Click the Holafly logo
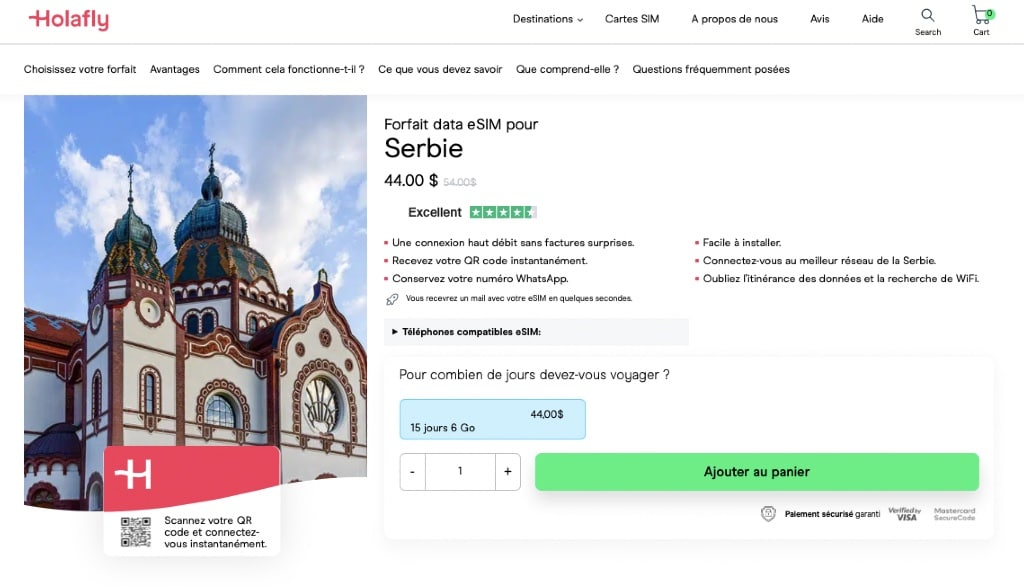This screenshot has height=586, width=1024. click(x=67, y=20)
